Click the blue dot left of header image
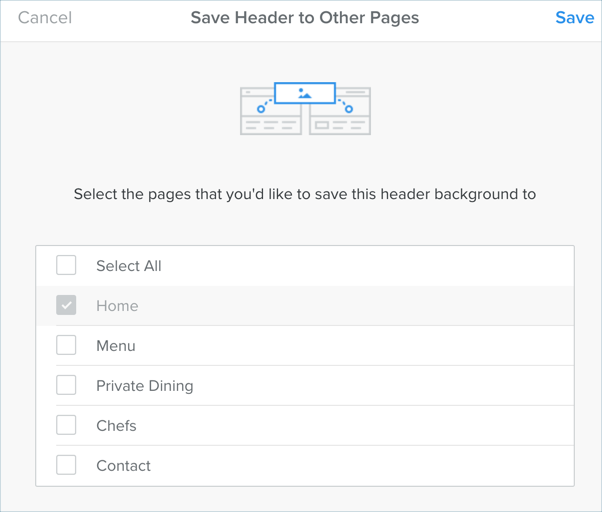602x512 pixels. point(261,109)
